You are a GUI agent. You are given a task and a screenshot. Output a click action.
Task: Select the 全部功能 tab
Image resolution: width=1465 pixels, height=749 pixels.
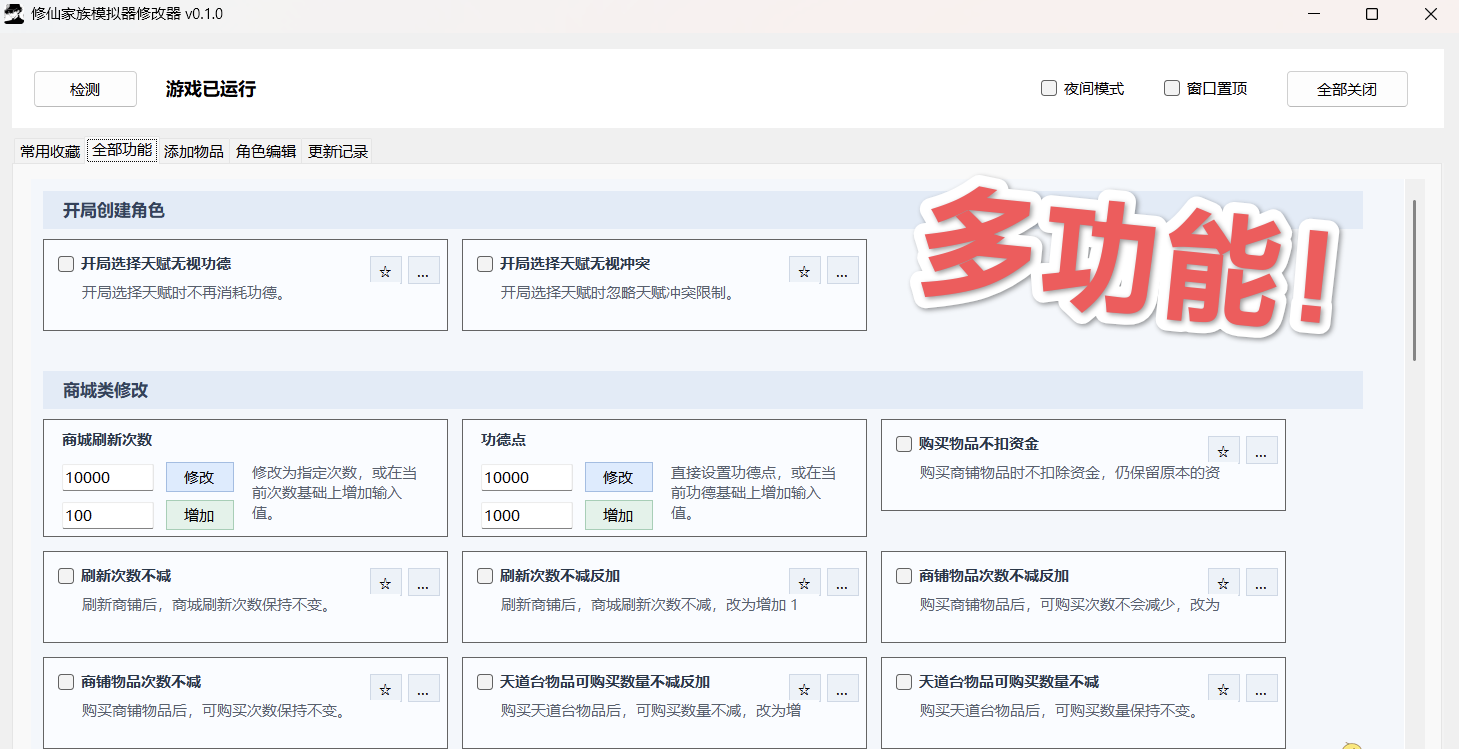point(122,150)
